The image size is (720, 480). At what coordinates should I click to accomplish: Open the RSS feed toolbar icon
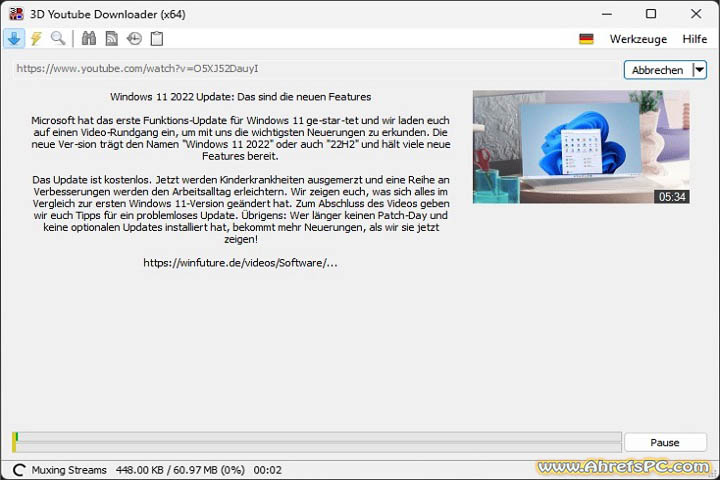(x=112, y=39)
